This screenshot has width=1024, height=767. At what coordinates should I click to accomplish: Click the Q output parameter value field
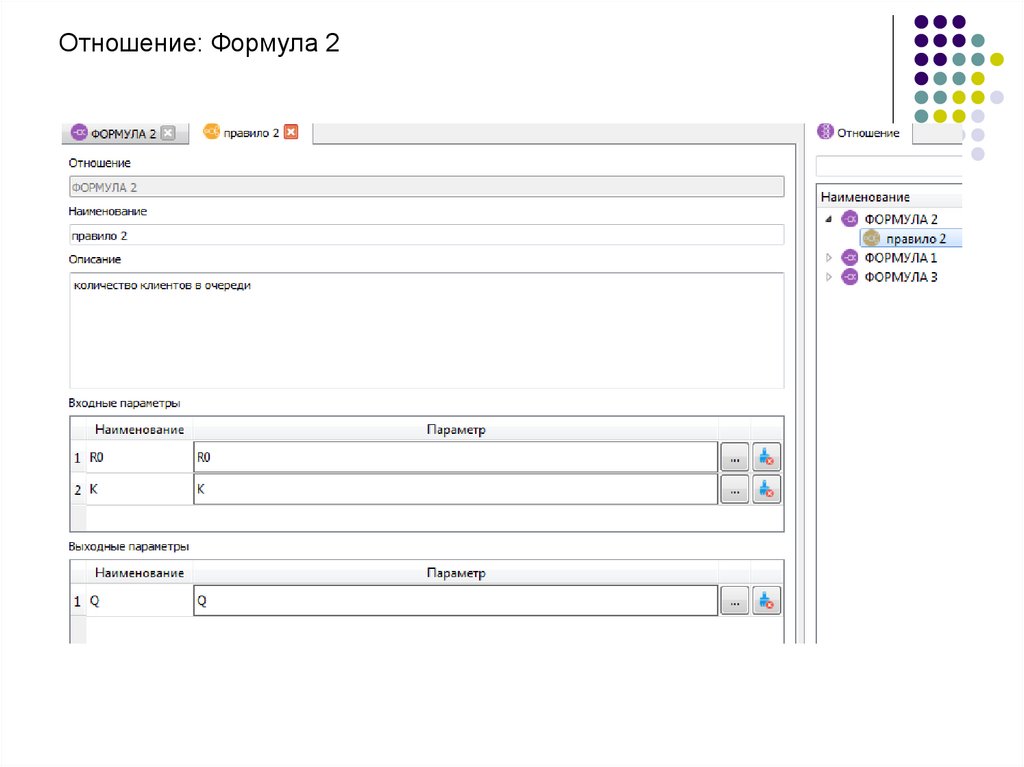(456, 600)
